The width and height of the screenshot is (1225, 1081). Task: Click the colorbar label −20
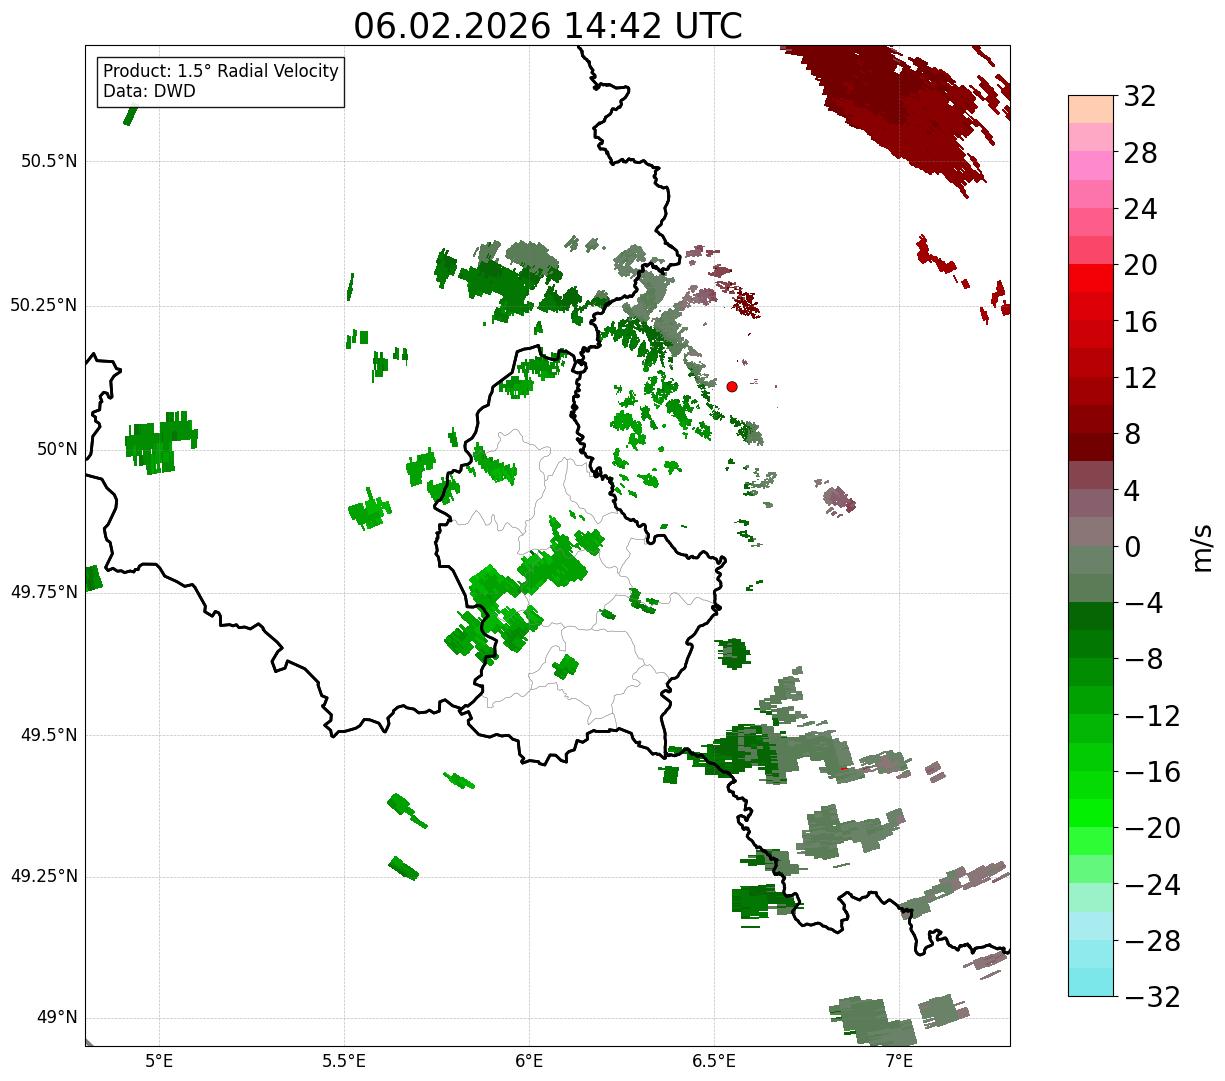coord(1152,828)
